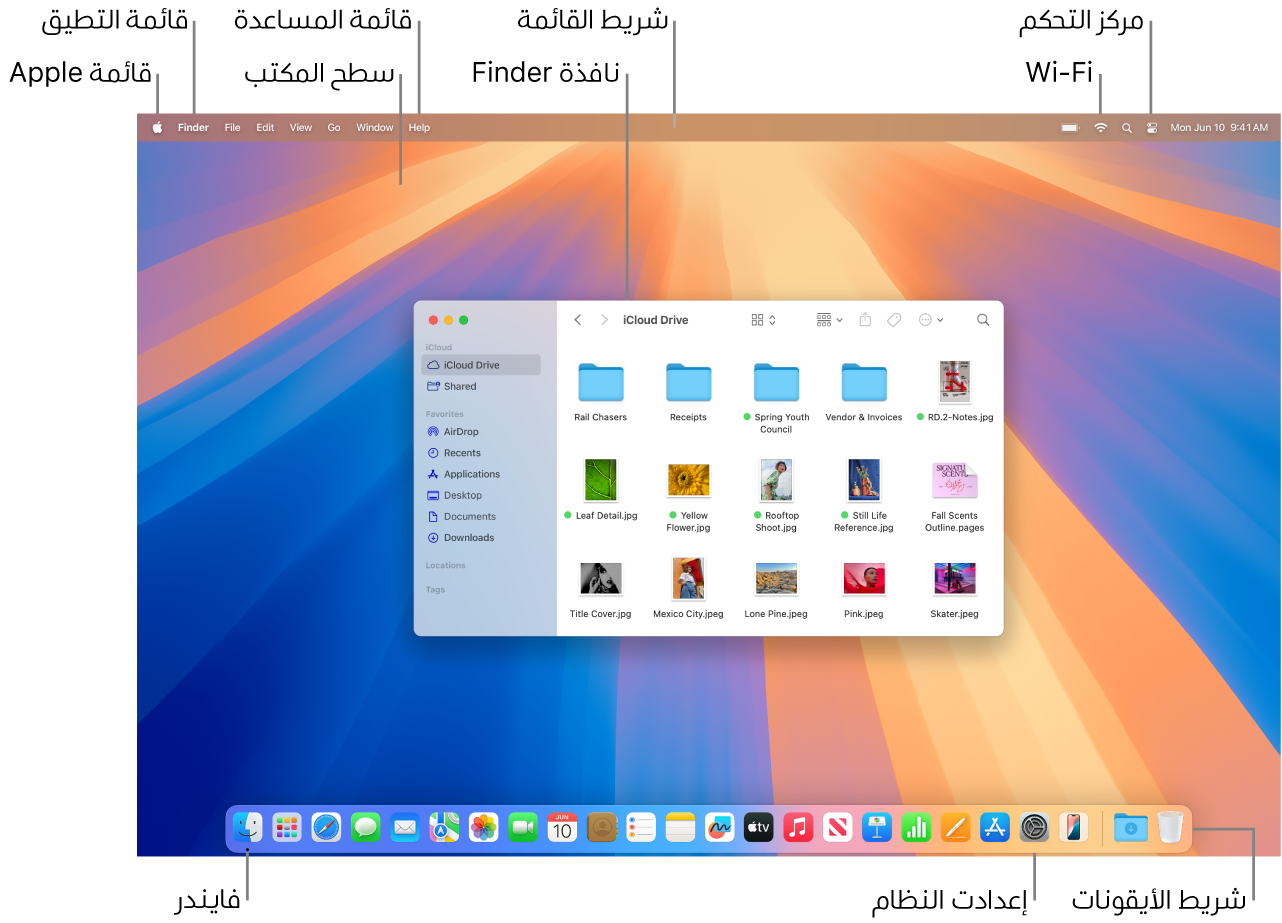This screenshot has height=923, width=1282.
Task: Open System Settings from the Dock
Action: pyautogui.click(x=1033, y=827)
